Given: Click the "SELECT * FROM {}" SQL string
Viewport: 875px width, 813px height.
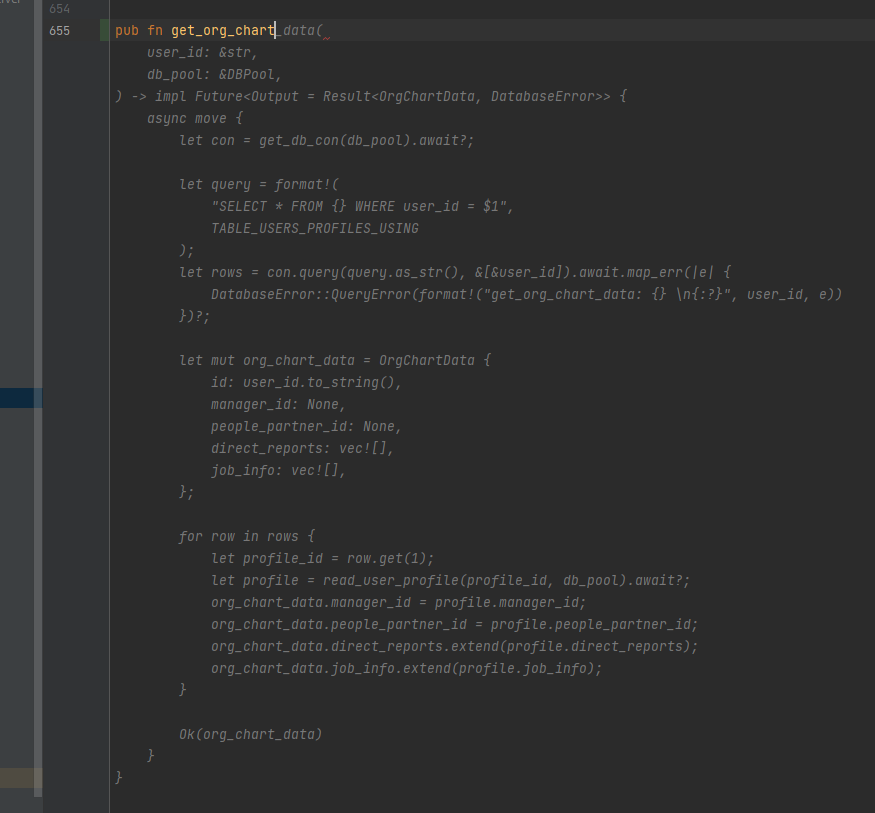Looking at the screenshot, I should point(279,206).
